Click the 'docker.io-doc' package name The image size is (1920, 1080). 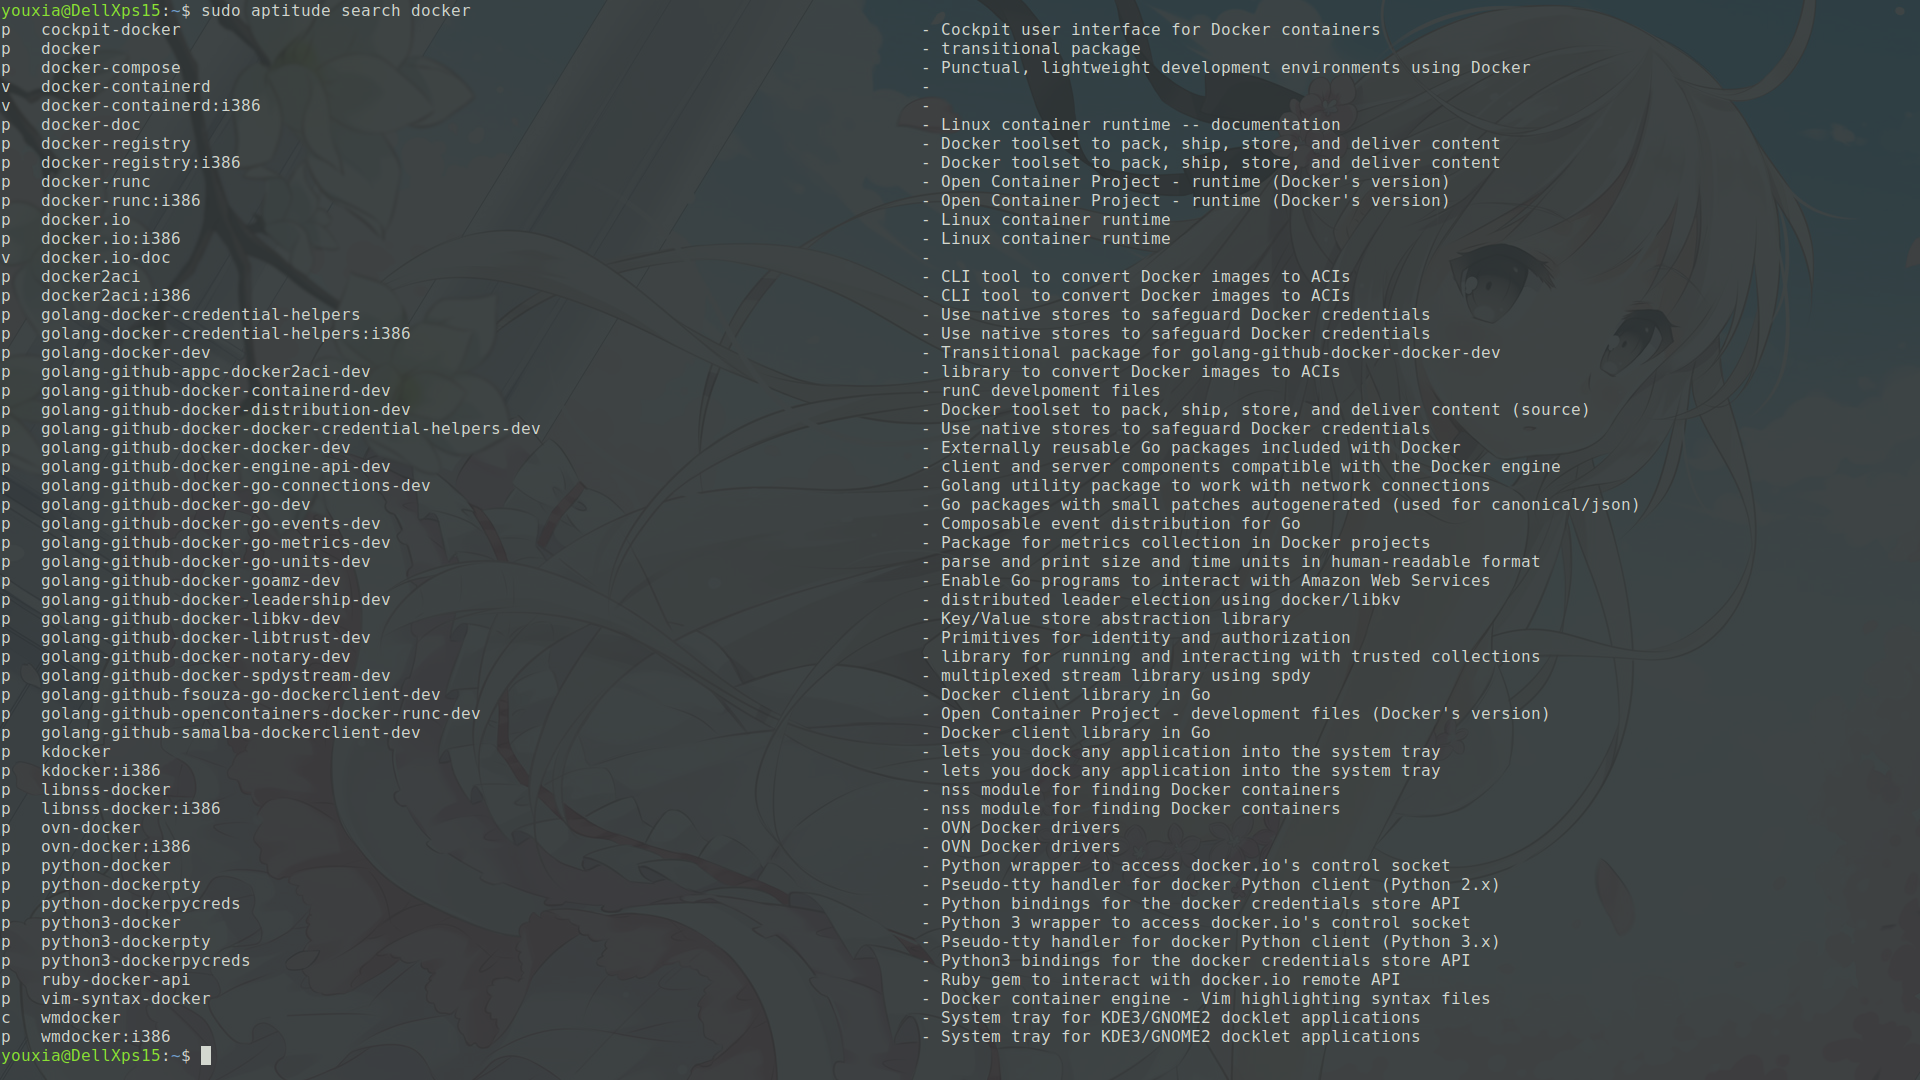pyautogui.click(x=106, y=257)
